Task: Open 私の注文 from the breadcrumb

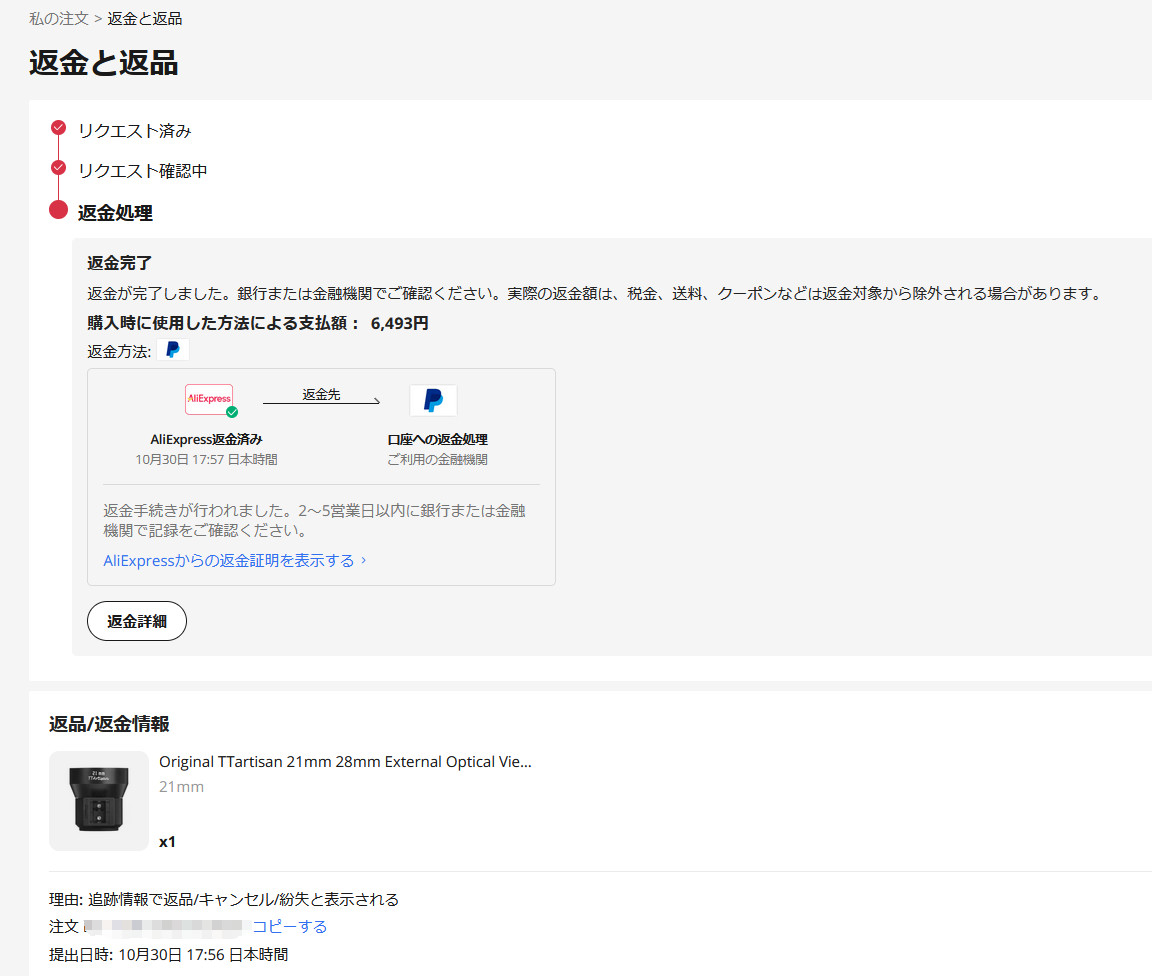Action: coord(57,18)
